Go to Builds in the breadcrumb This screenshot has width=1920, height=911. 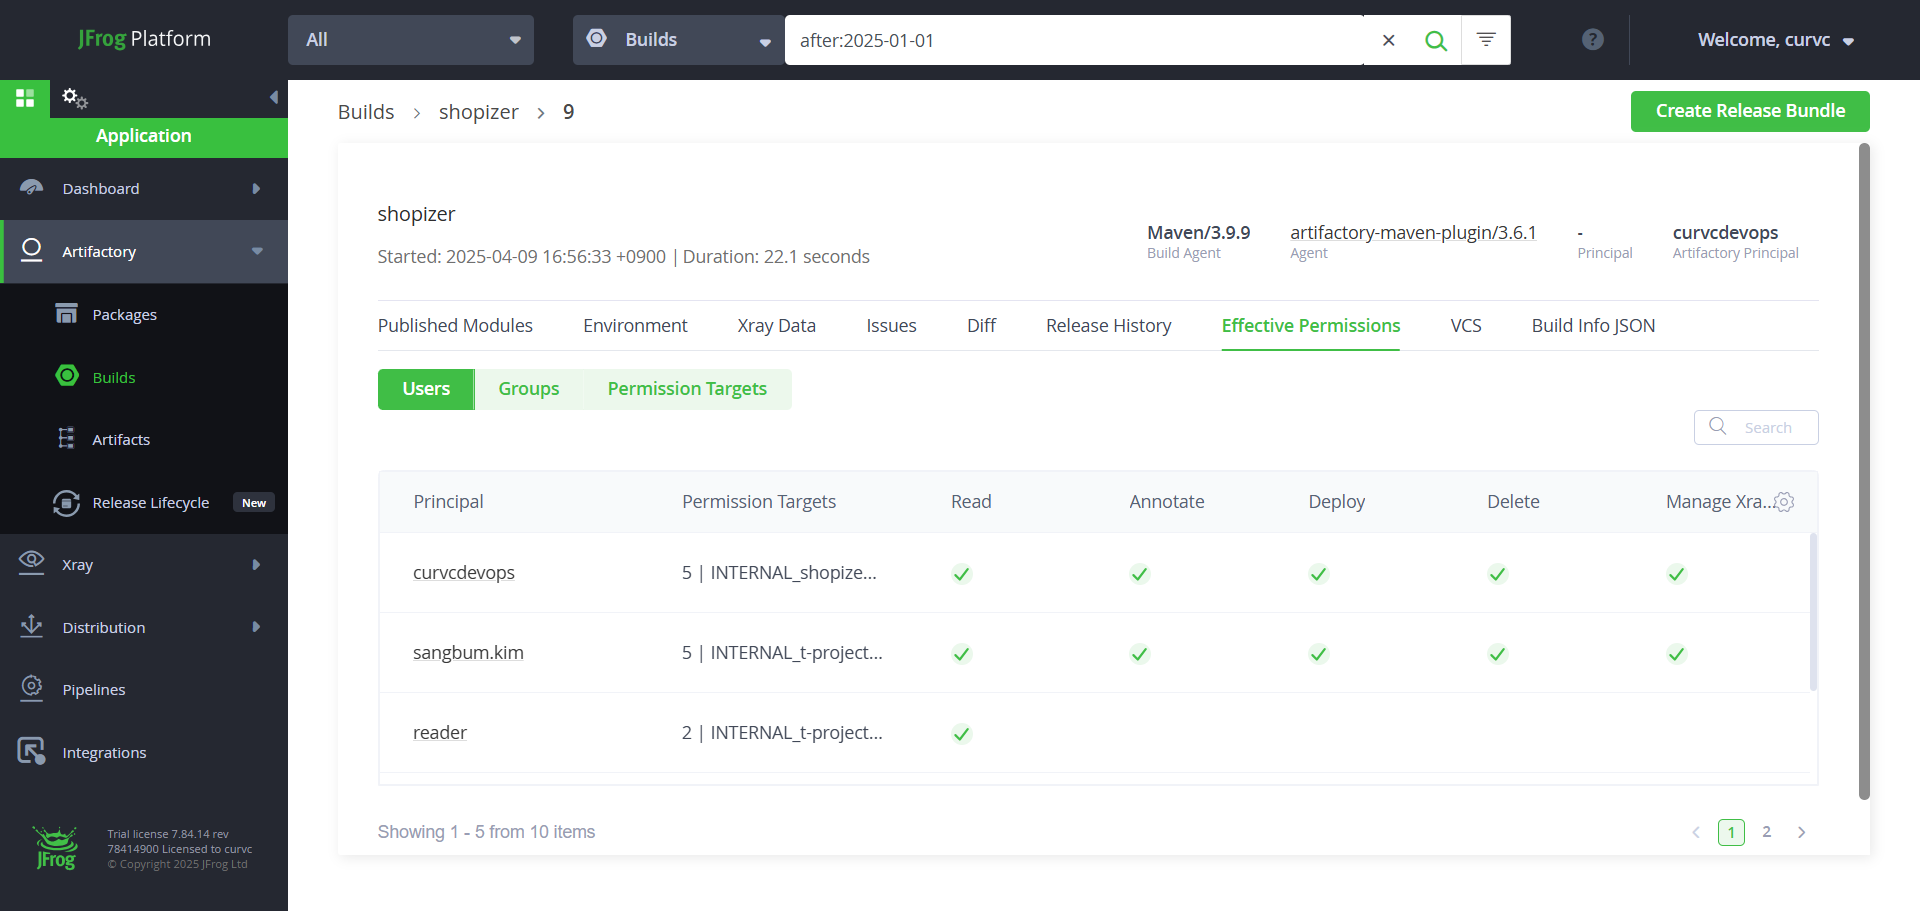click(x=366, y=112)
